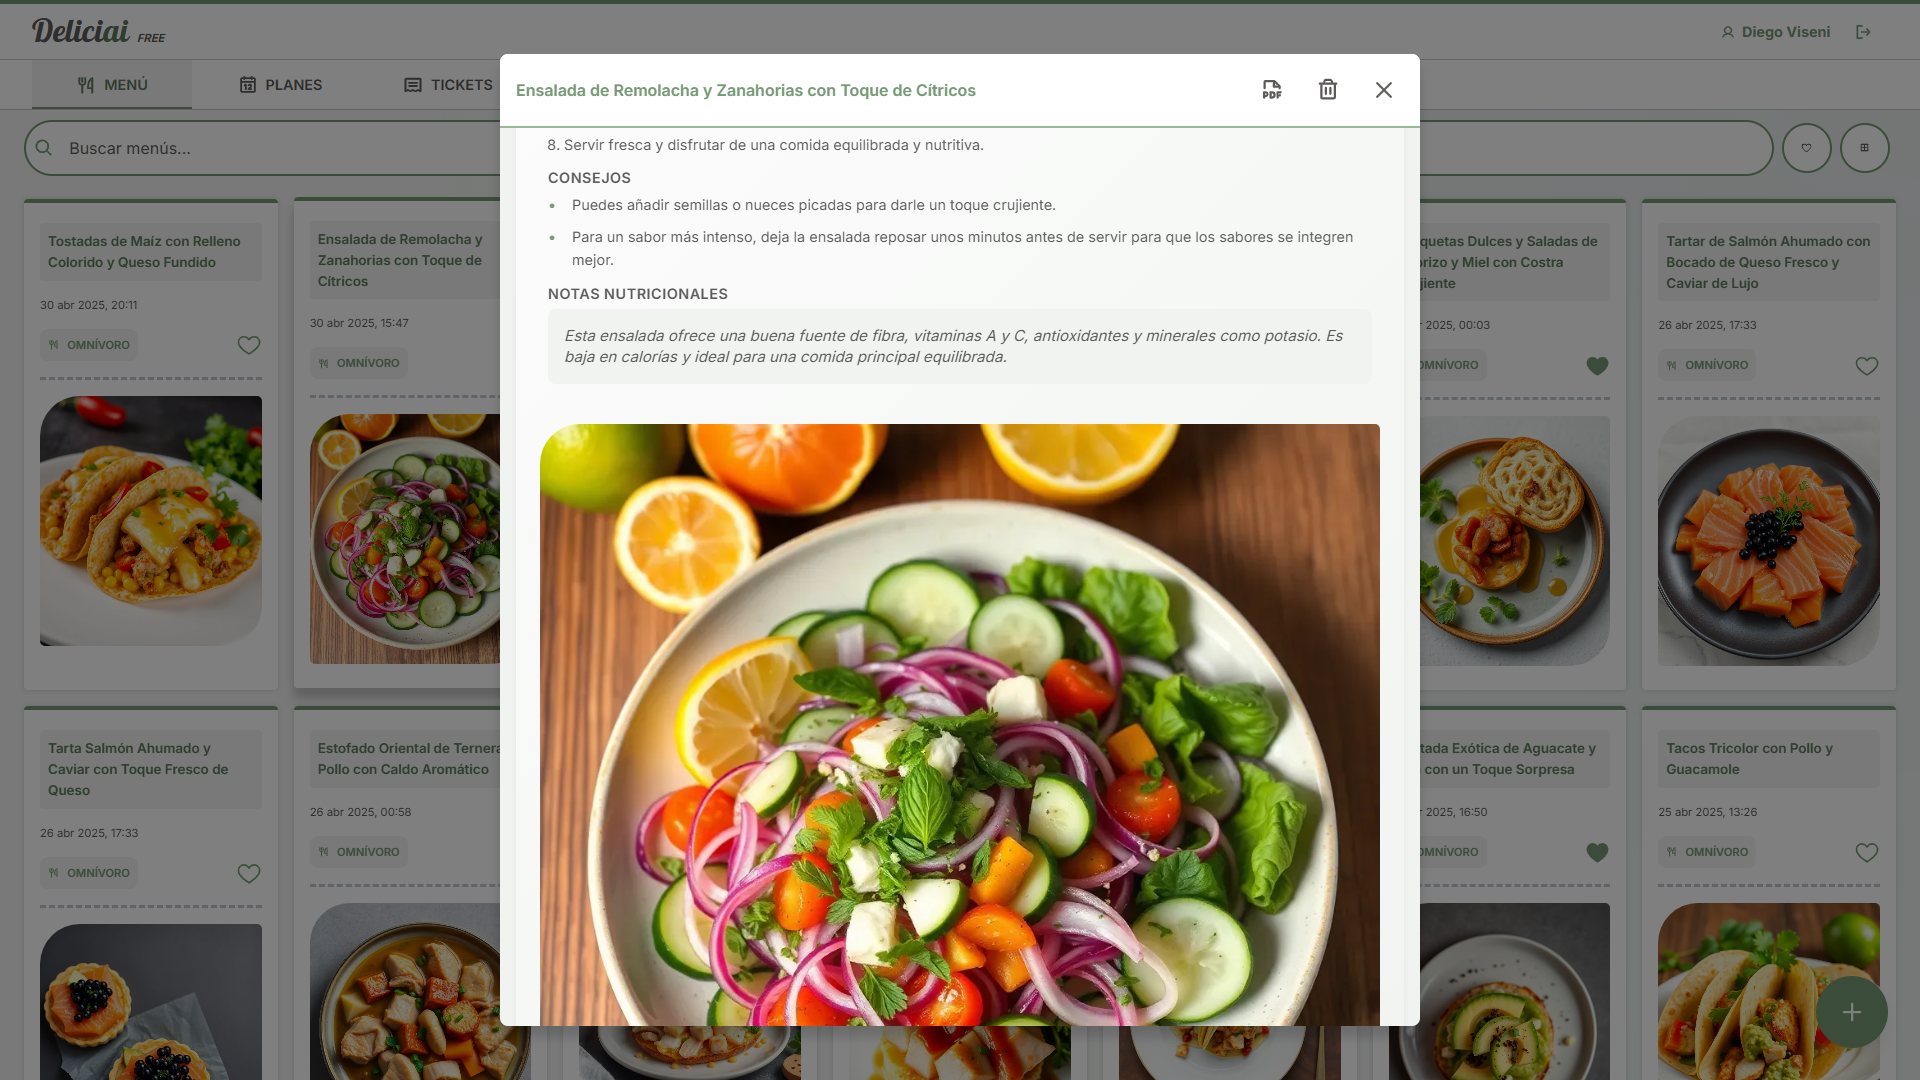Unfavorite the Chorizo y Miel recipe heart
The height and width of the screenshot is (1080, 1920).
click(x=1597, y=366)
